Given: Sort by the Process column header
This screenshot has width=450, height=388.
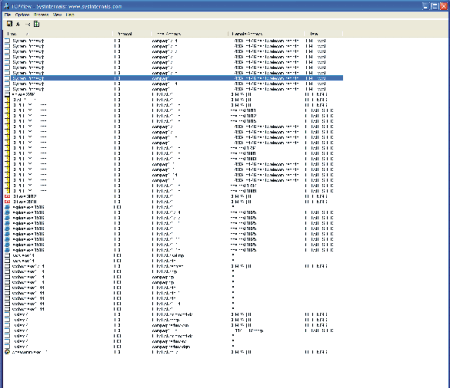Looking at the screenshot, I should tap(58, 34).
